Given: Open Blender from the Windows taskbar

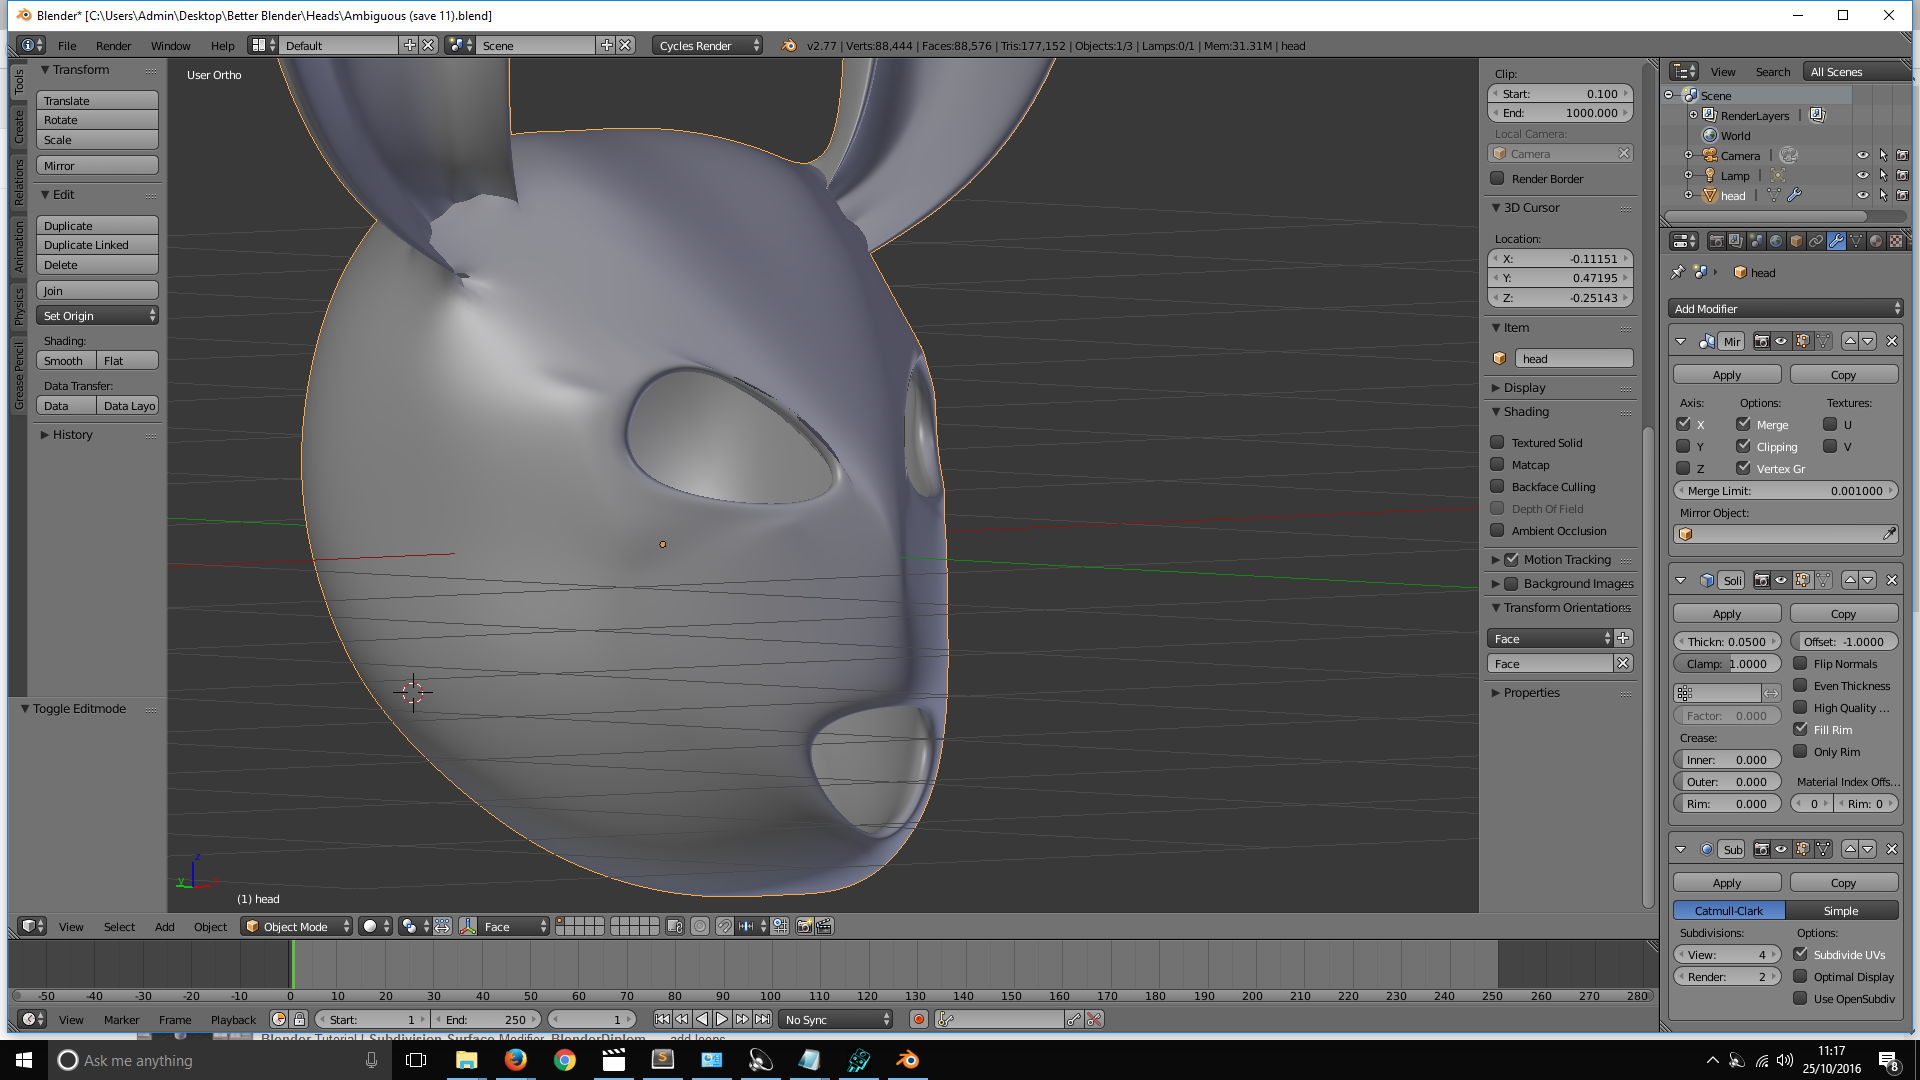Looking at the screenshot, I should 908,1060.
